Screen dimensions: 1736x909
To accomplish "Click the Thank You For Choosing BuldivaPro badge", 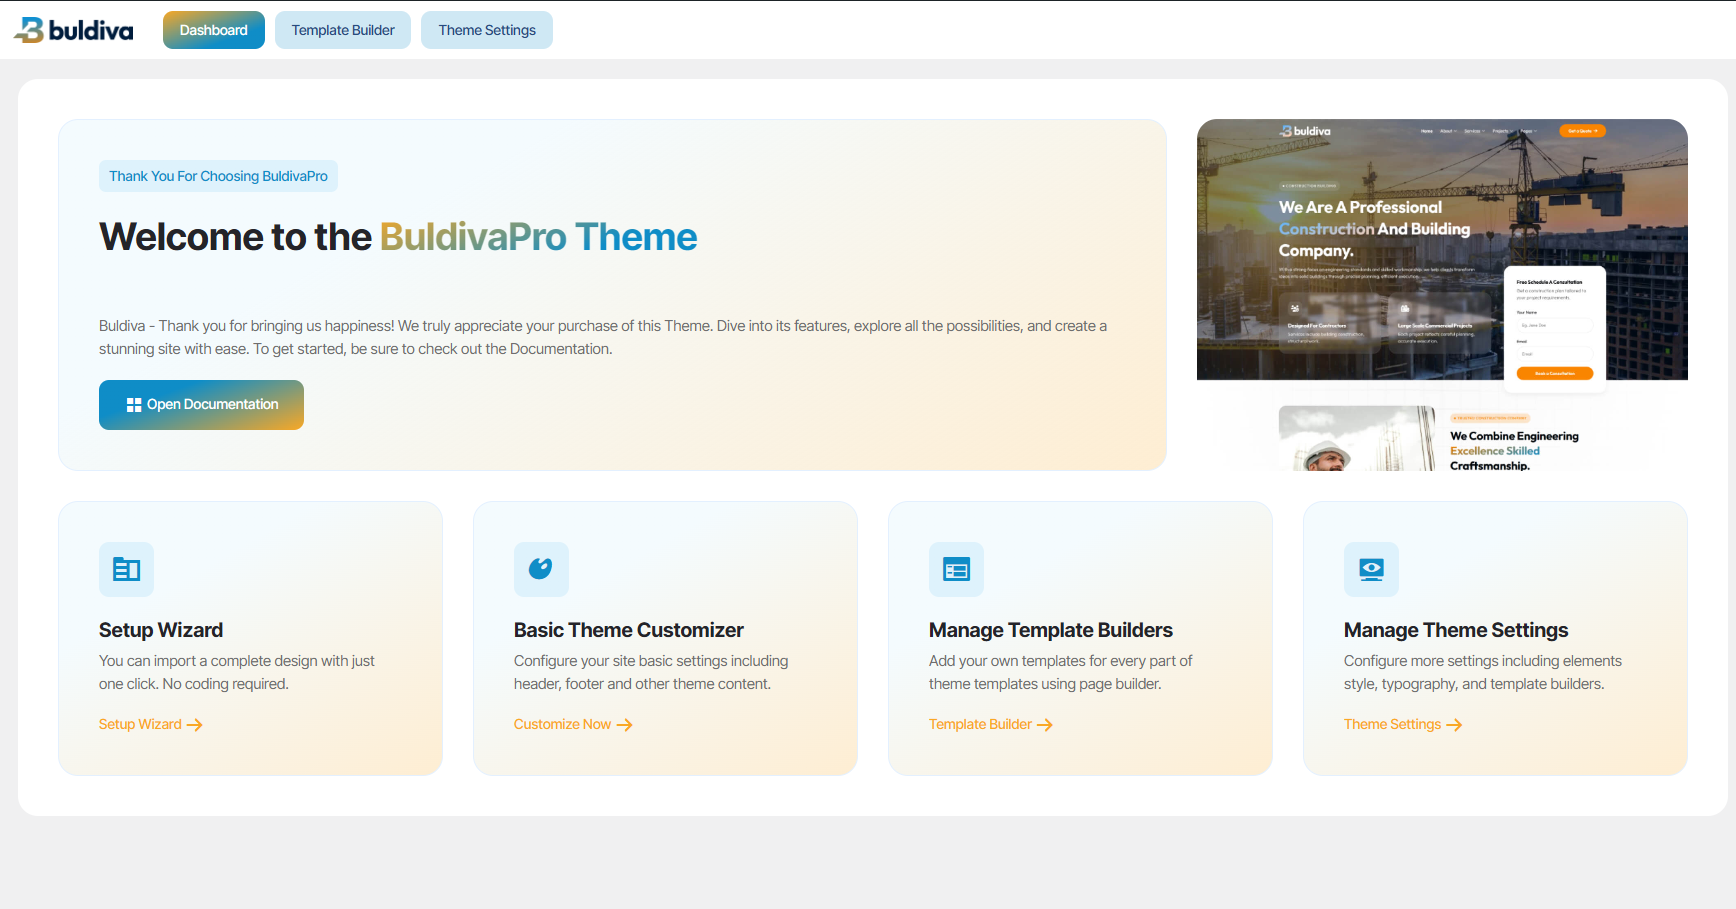I will pos(218,176).
